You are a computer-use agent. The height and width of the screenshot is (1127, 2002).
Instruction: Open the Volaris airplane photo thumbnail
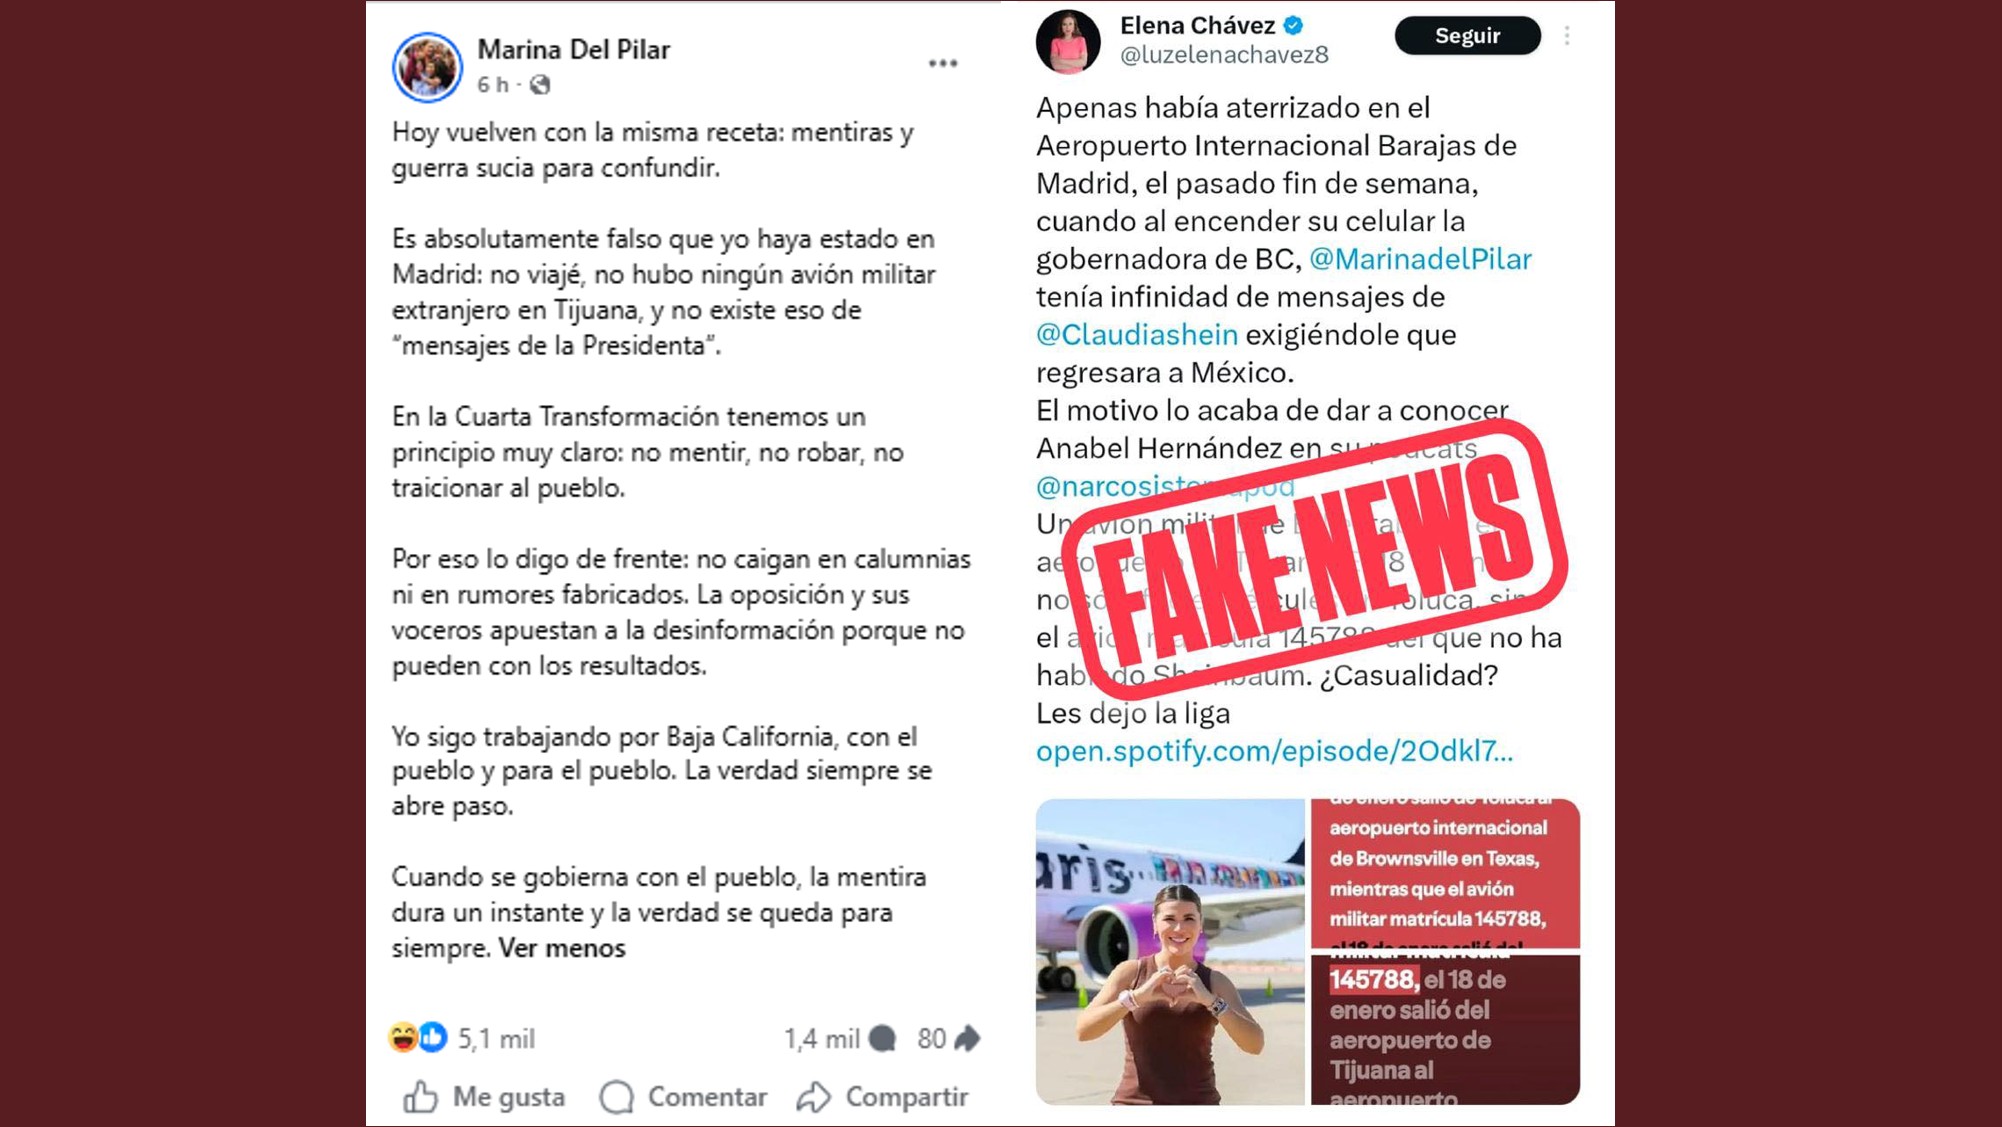pos(1170,951)
